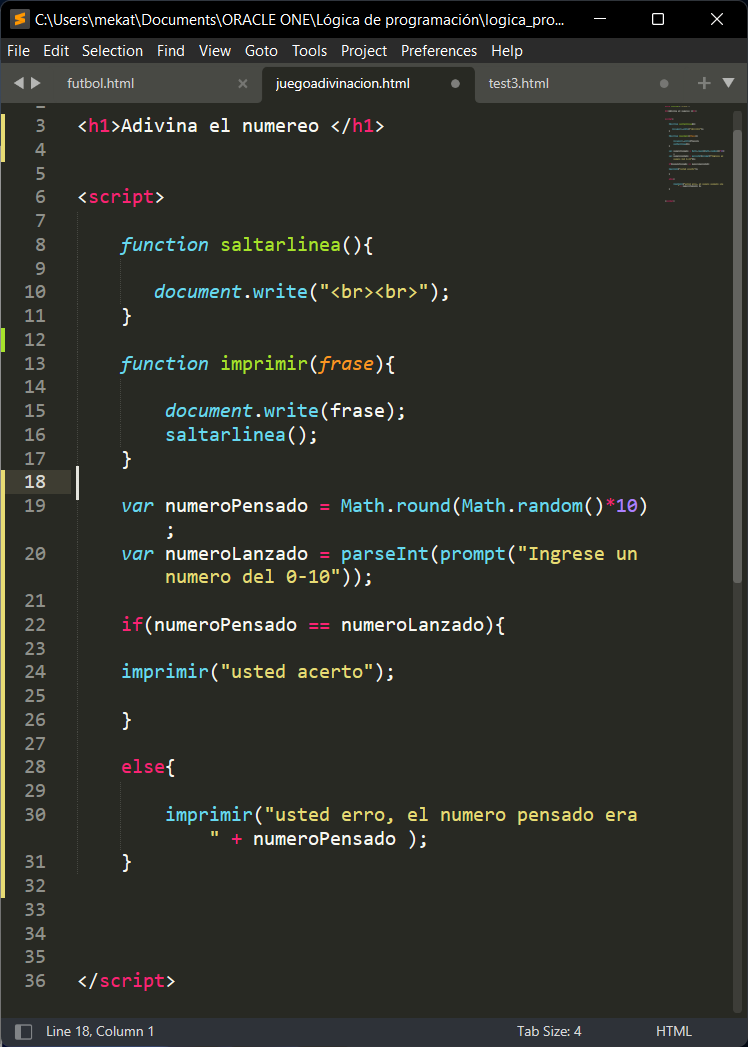Viewport: 748px width, 1047px height.
Task: Open the Preferences menu
Action: [x=439, y=51]
